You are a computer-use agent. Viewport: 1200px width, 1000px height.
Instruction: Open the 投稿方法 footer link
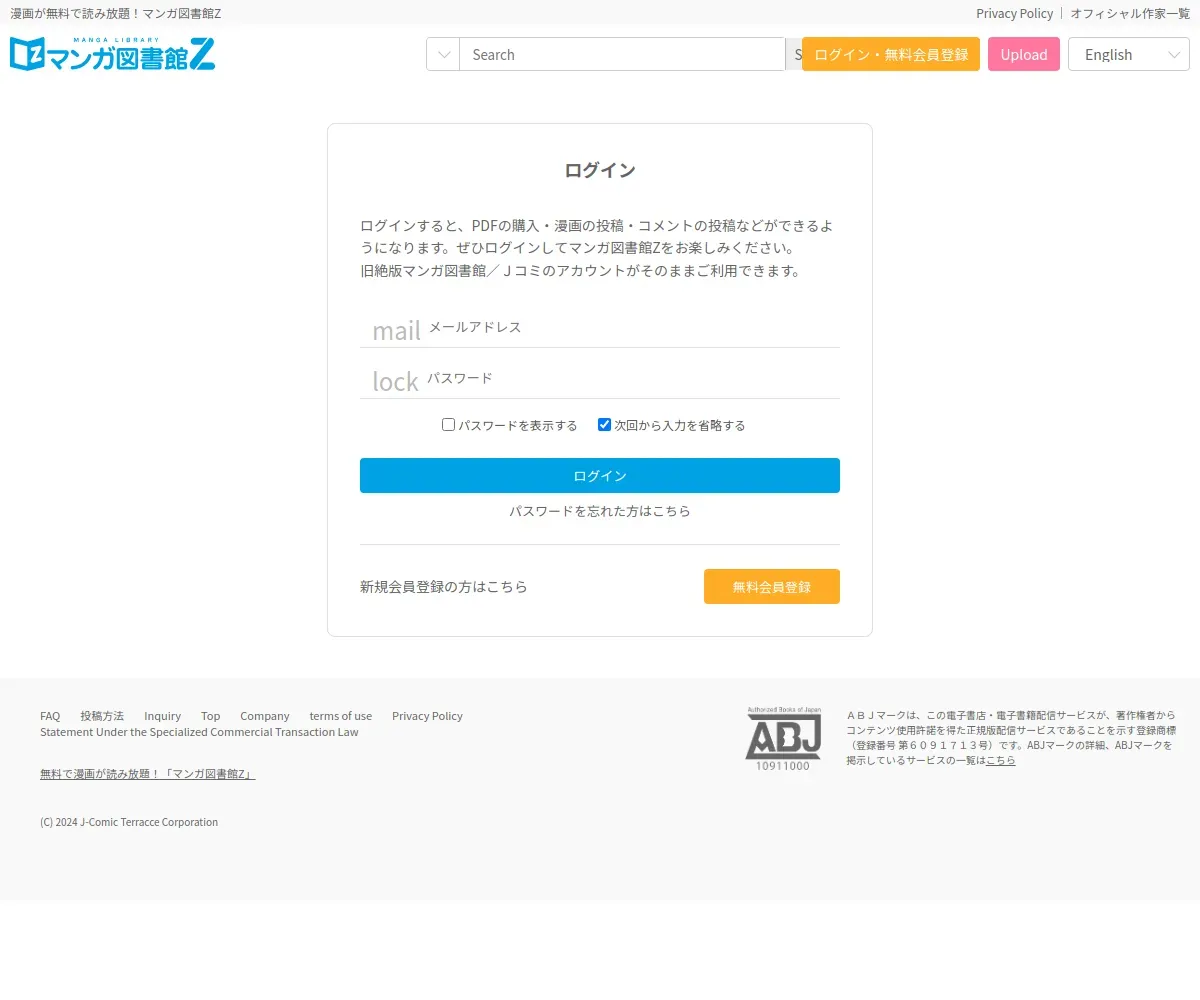102,716
